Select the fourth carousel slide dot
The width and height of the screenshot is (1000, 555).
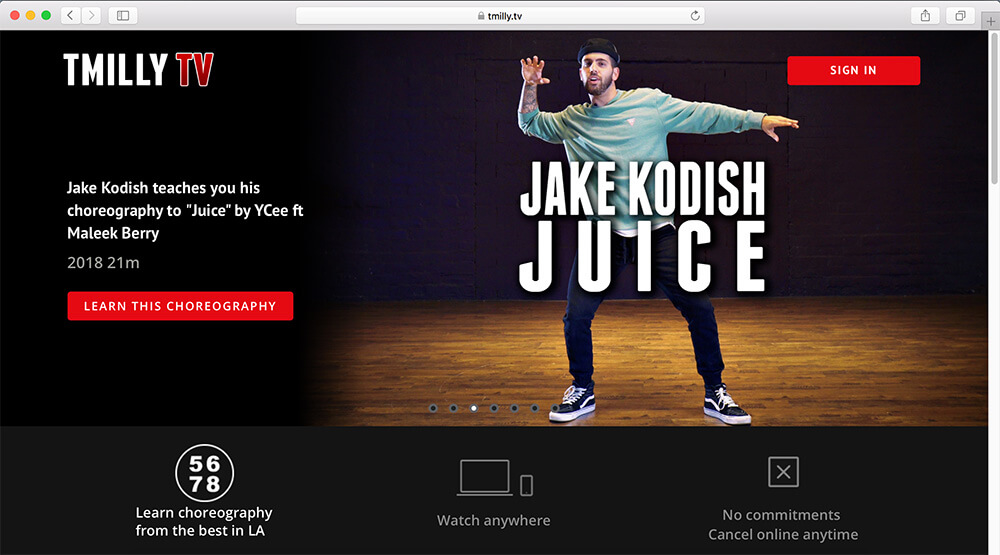(x=494, y=408)
